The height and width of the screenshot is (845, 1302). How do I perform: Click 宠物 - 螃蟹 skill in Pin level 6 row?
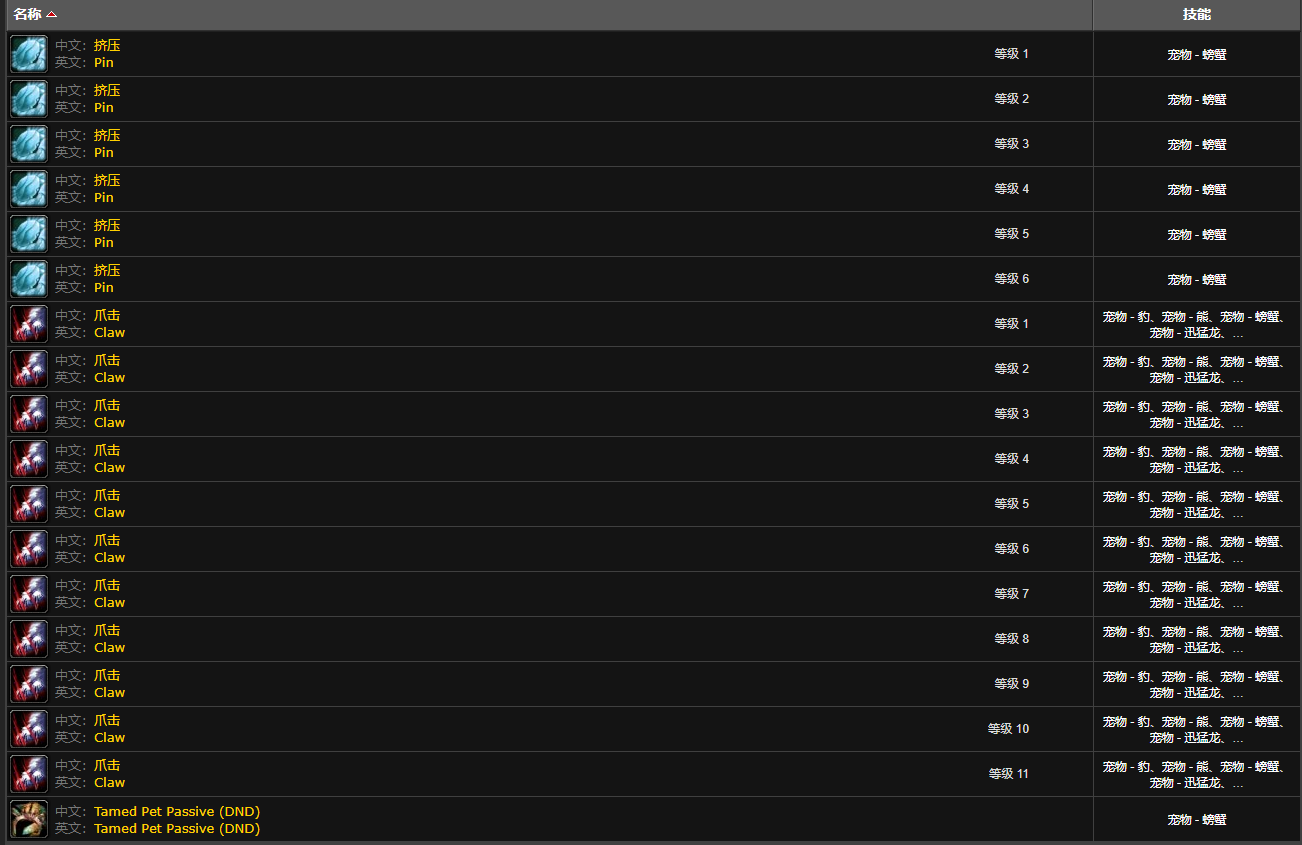point(1197,279)
